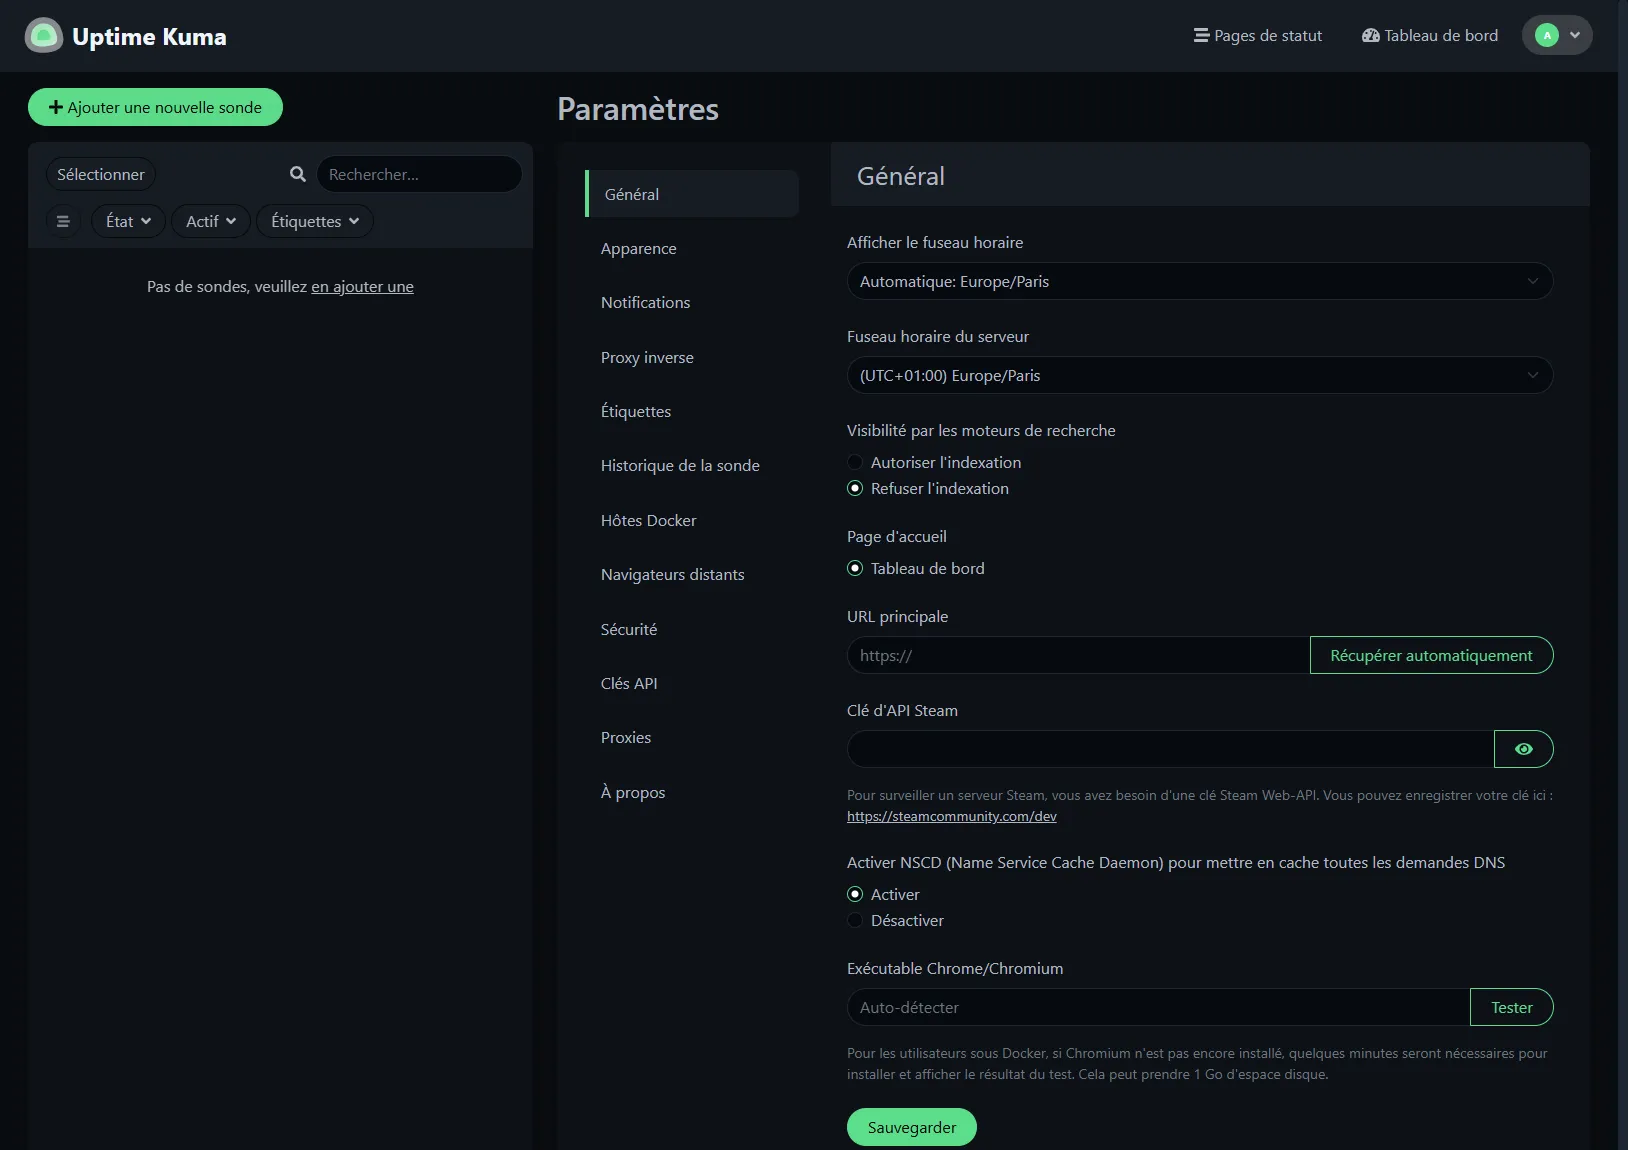Go to Tableau de bord in header
The height and width of the screenshot is (1150, 1628).
1429,36
